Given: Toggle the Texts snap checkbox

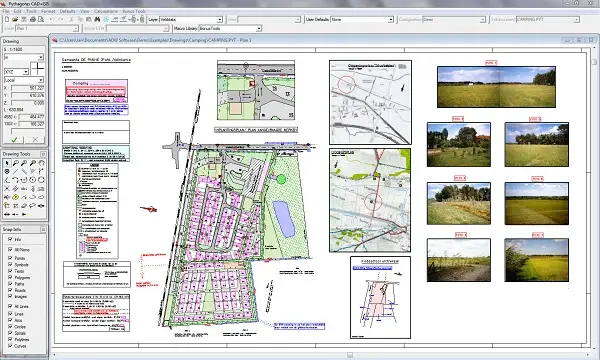Looking at the screenshot, I should tap(10, 270).
